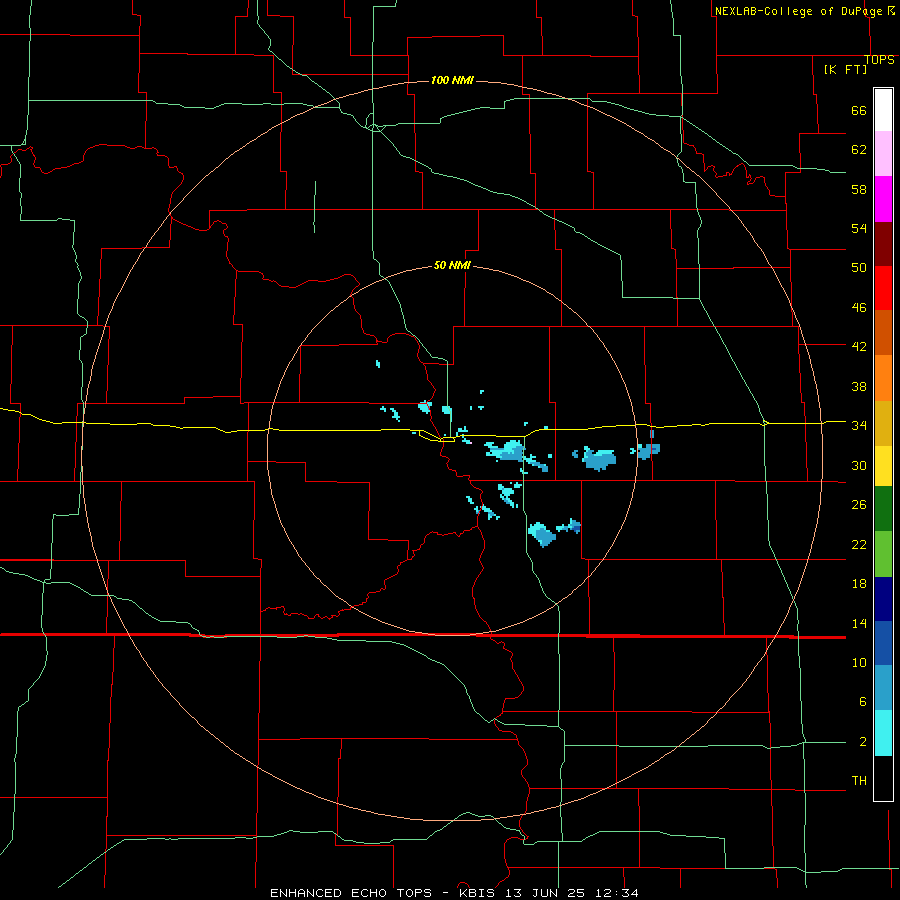The width and height of the screenshot is (900, 900).
Task: Click the ENHANCED ECHO TOPS caption text
Action: (x=351, y=893)
